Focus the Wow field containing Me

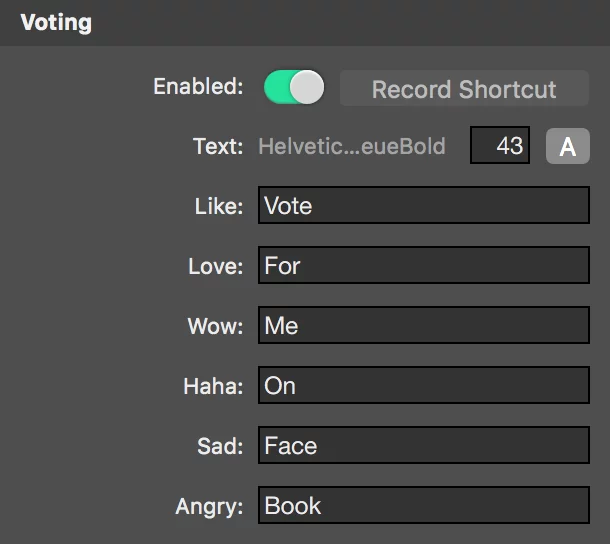(x=424, y=325)
